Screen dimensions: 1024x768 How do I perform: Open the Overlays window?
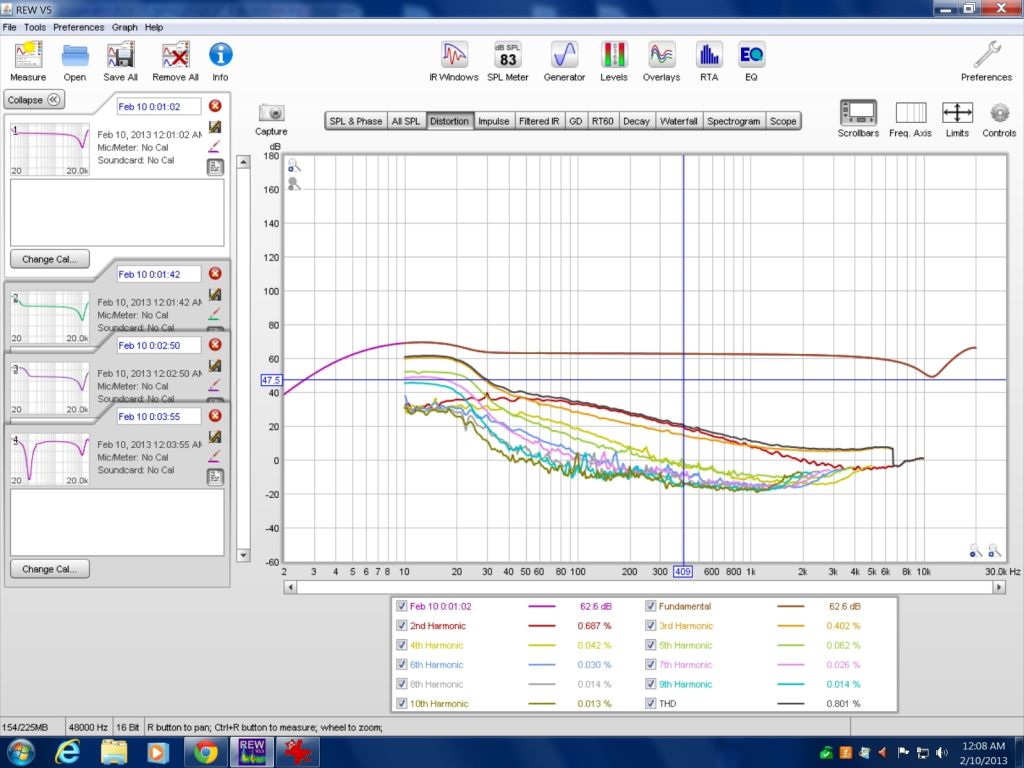pyautogui.click(x=662, y=55)
